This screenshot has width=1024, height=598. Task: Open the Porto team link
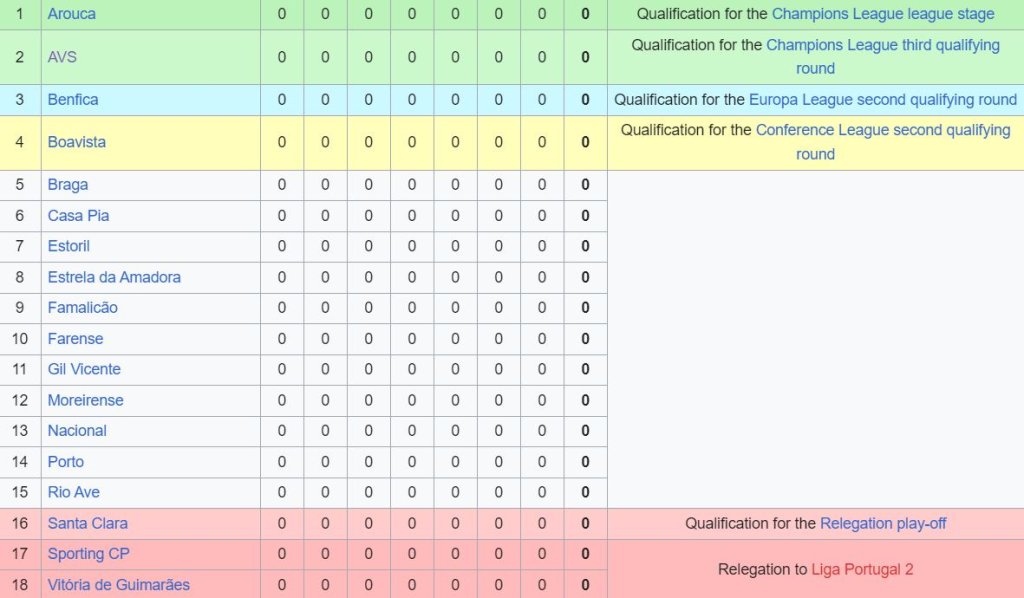tap(66, 462)
